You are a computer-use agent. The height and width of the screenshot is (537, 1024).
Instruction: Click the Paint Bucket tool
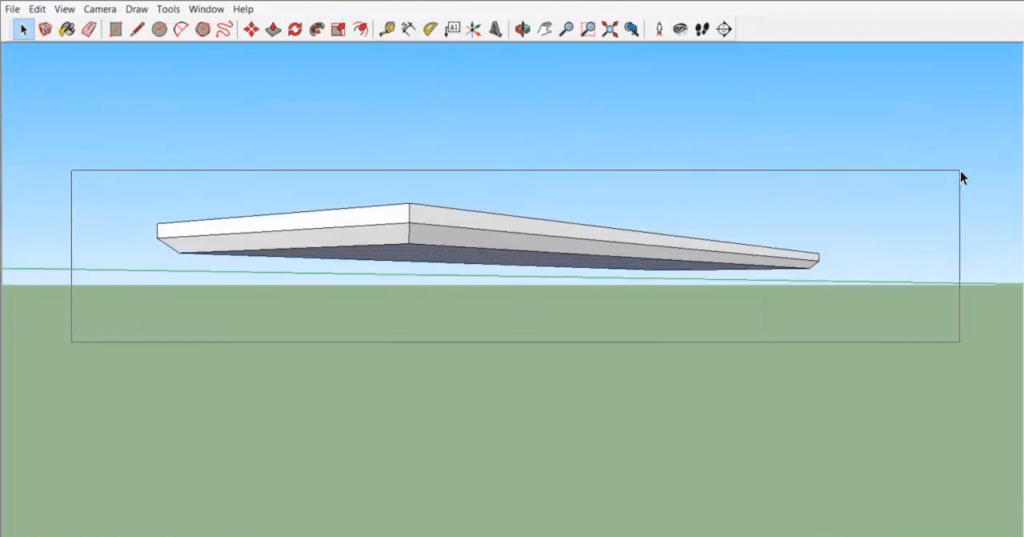66,29
